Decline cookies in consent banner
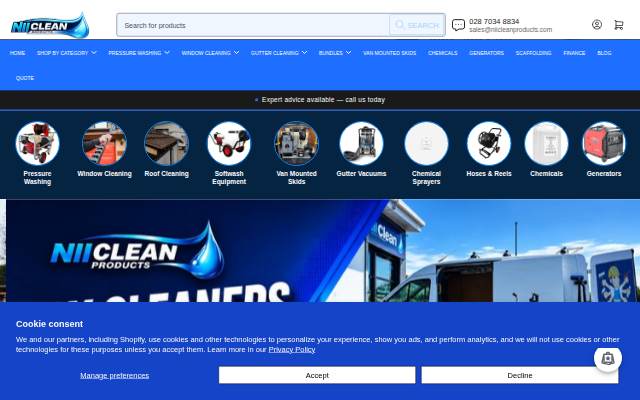The image size is (640, 400). point(520,375)
